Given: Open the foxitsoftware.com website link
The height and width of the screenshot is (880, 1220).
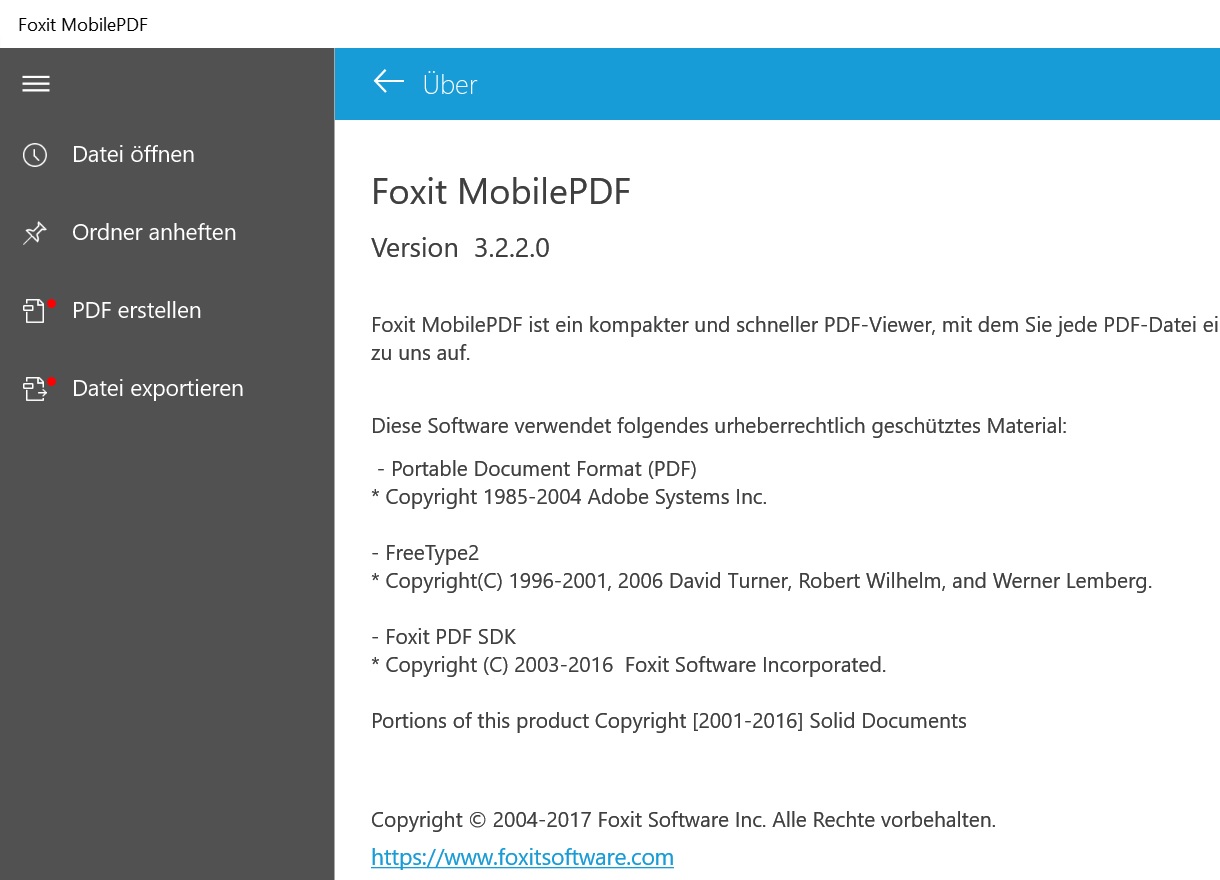Looking at the screenshot, I should point(522,857).
